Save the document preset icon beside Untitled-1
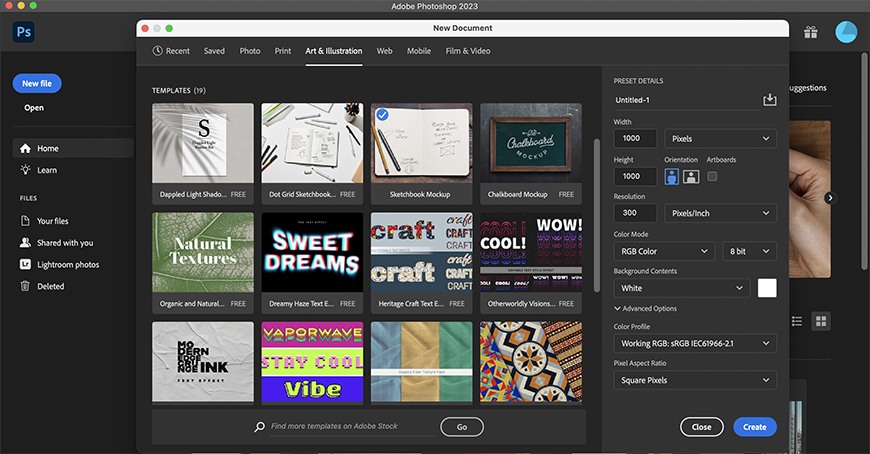 770,99
